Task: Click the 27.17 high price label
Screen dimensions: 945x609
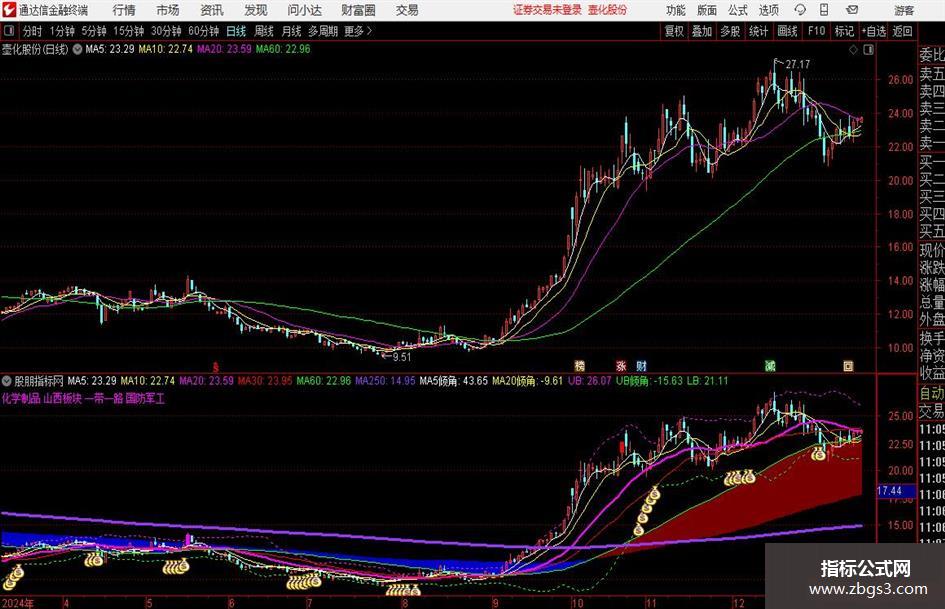Action: click(797, 64)
